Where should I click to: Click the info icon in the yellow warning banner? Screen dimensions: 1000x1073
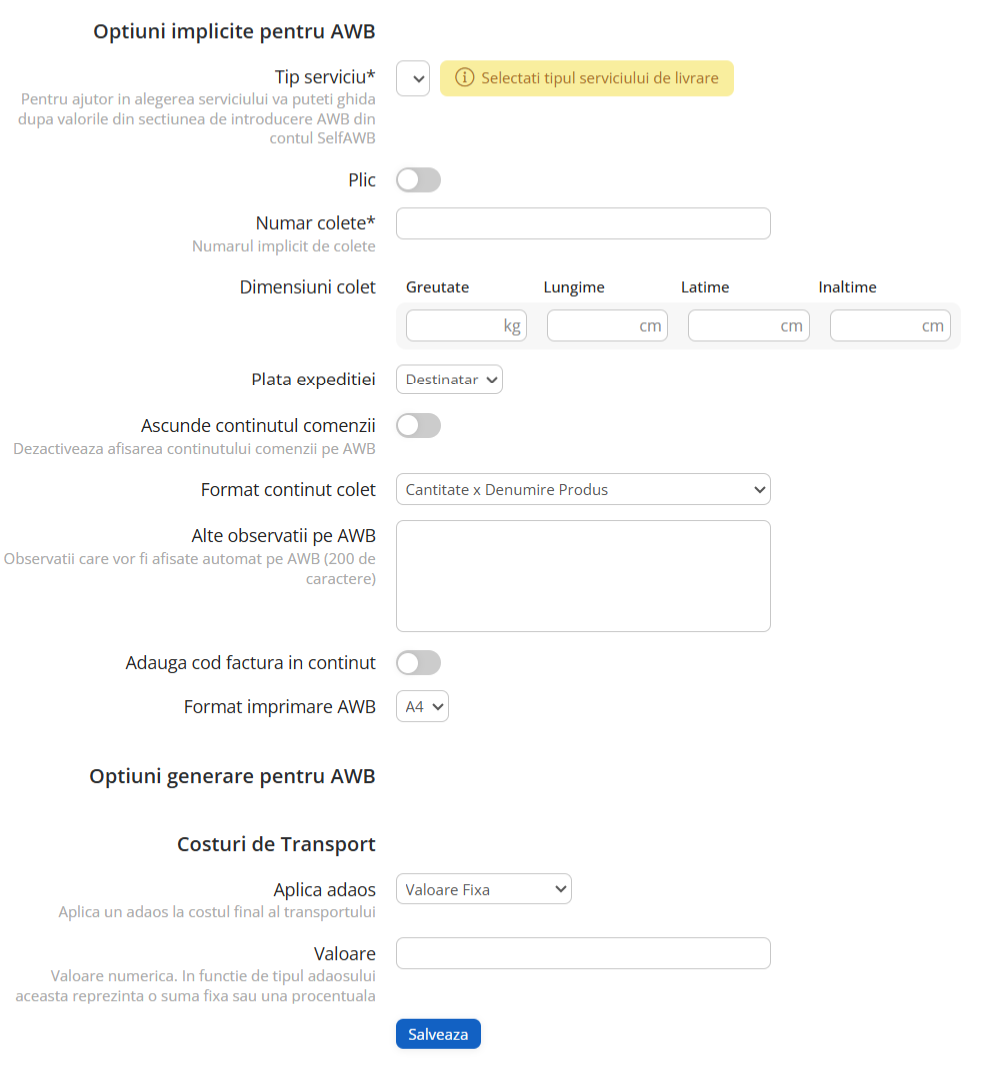(465, 77)
